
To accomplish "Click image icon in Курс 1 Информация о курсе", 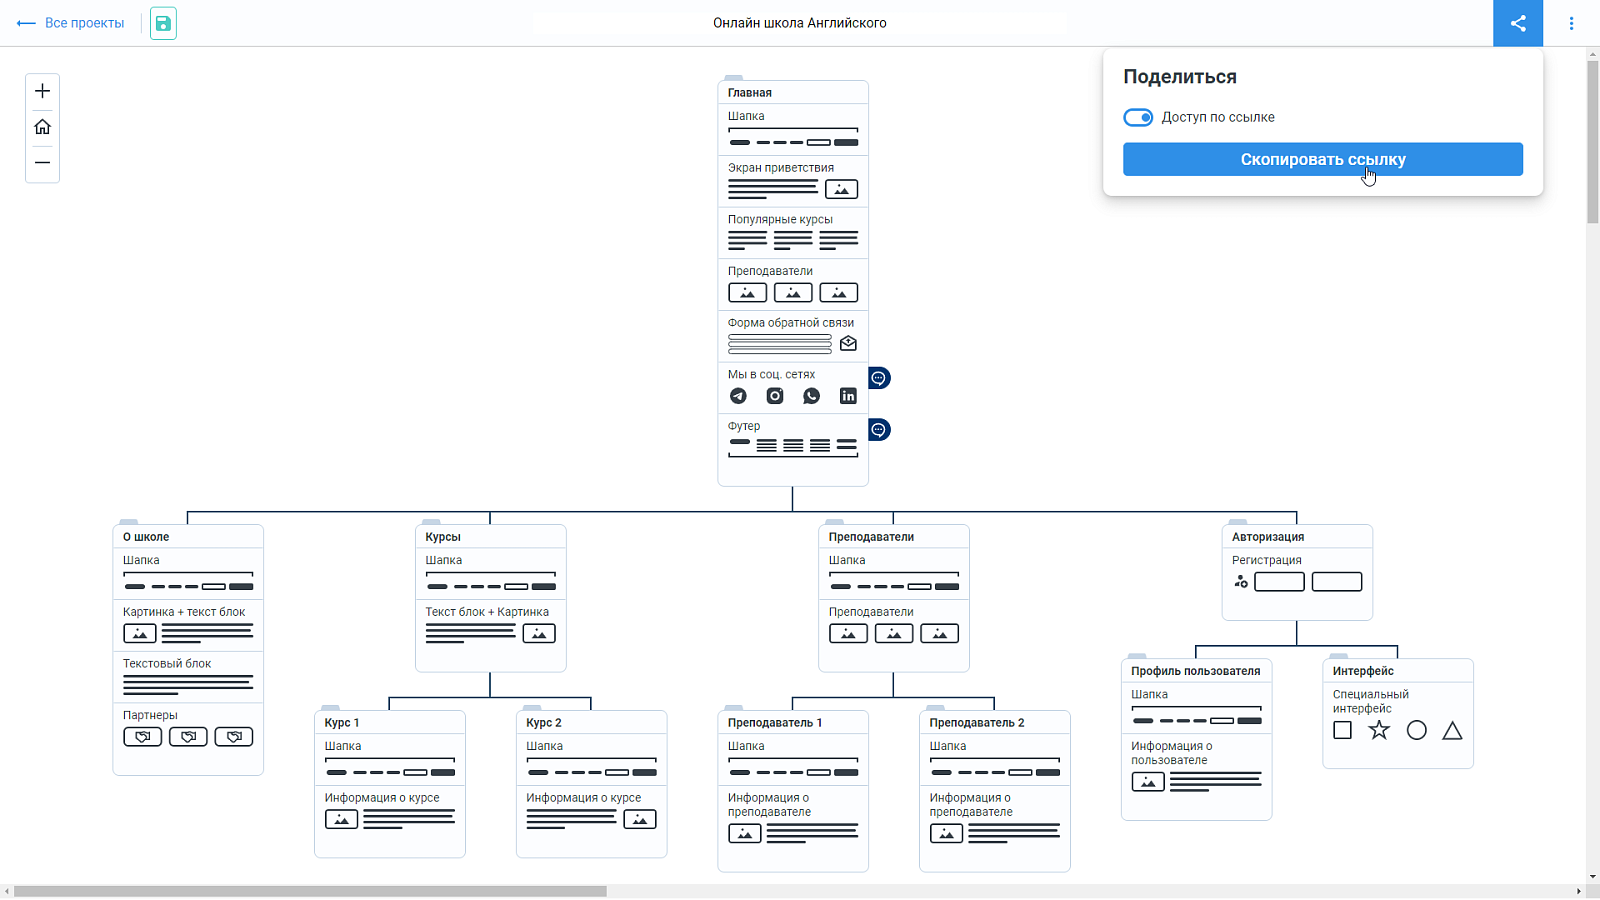I will (x=341, y=820).
